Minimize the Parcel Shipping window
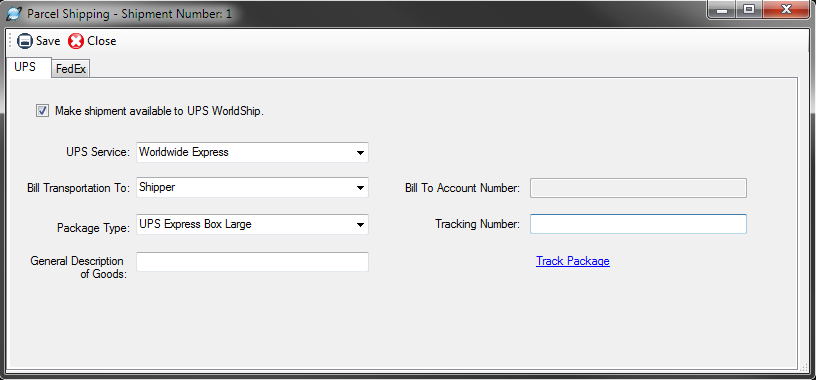Screen dimensions: 816x380 coord(721,9)
